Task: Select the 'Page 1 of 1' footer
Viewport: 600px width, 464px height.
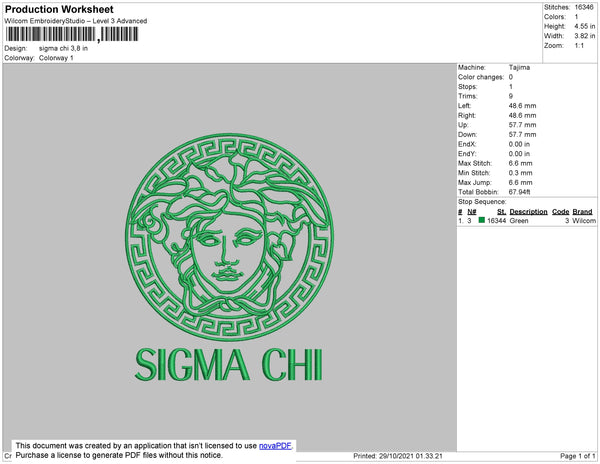Action: 577,456
